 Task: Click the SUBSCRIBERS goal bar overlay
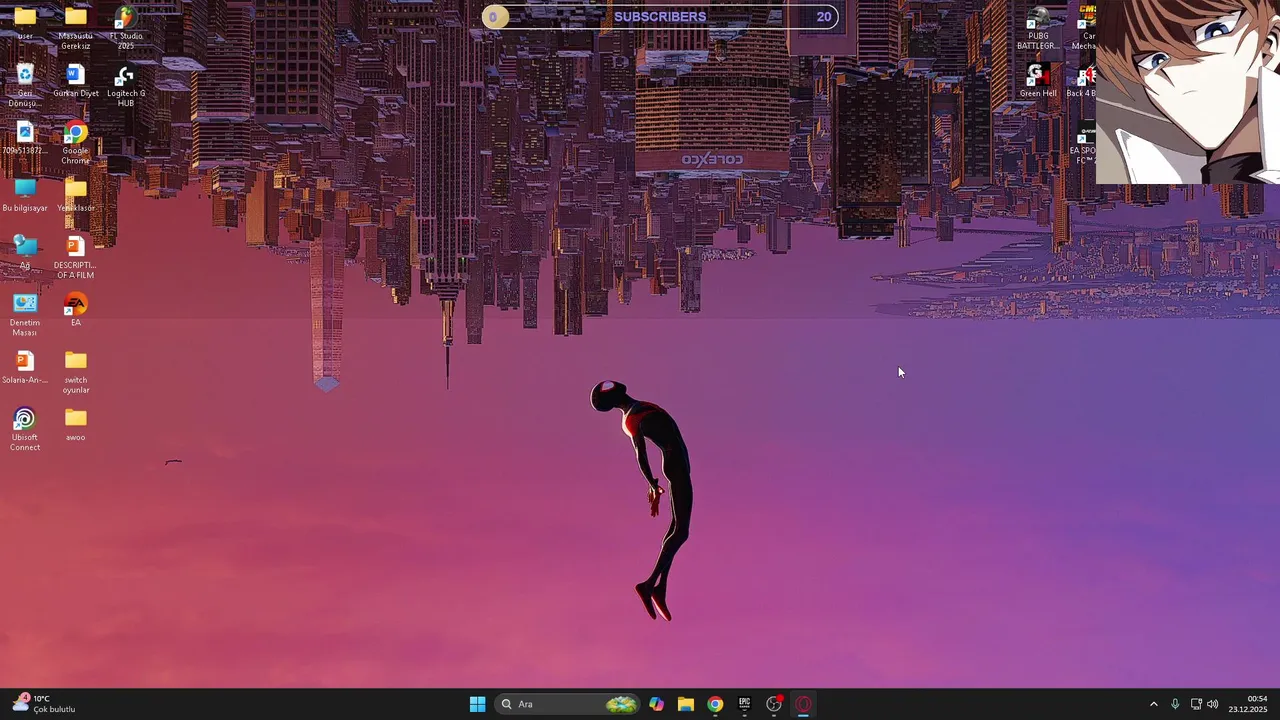pyautogui.click(x=660, y=17)
